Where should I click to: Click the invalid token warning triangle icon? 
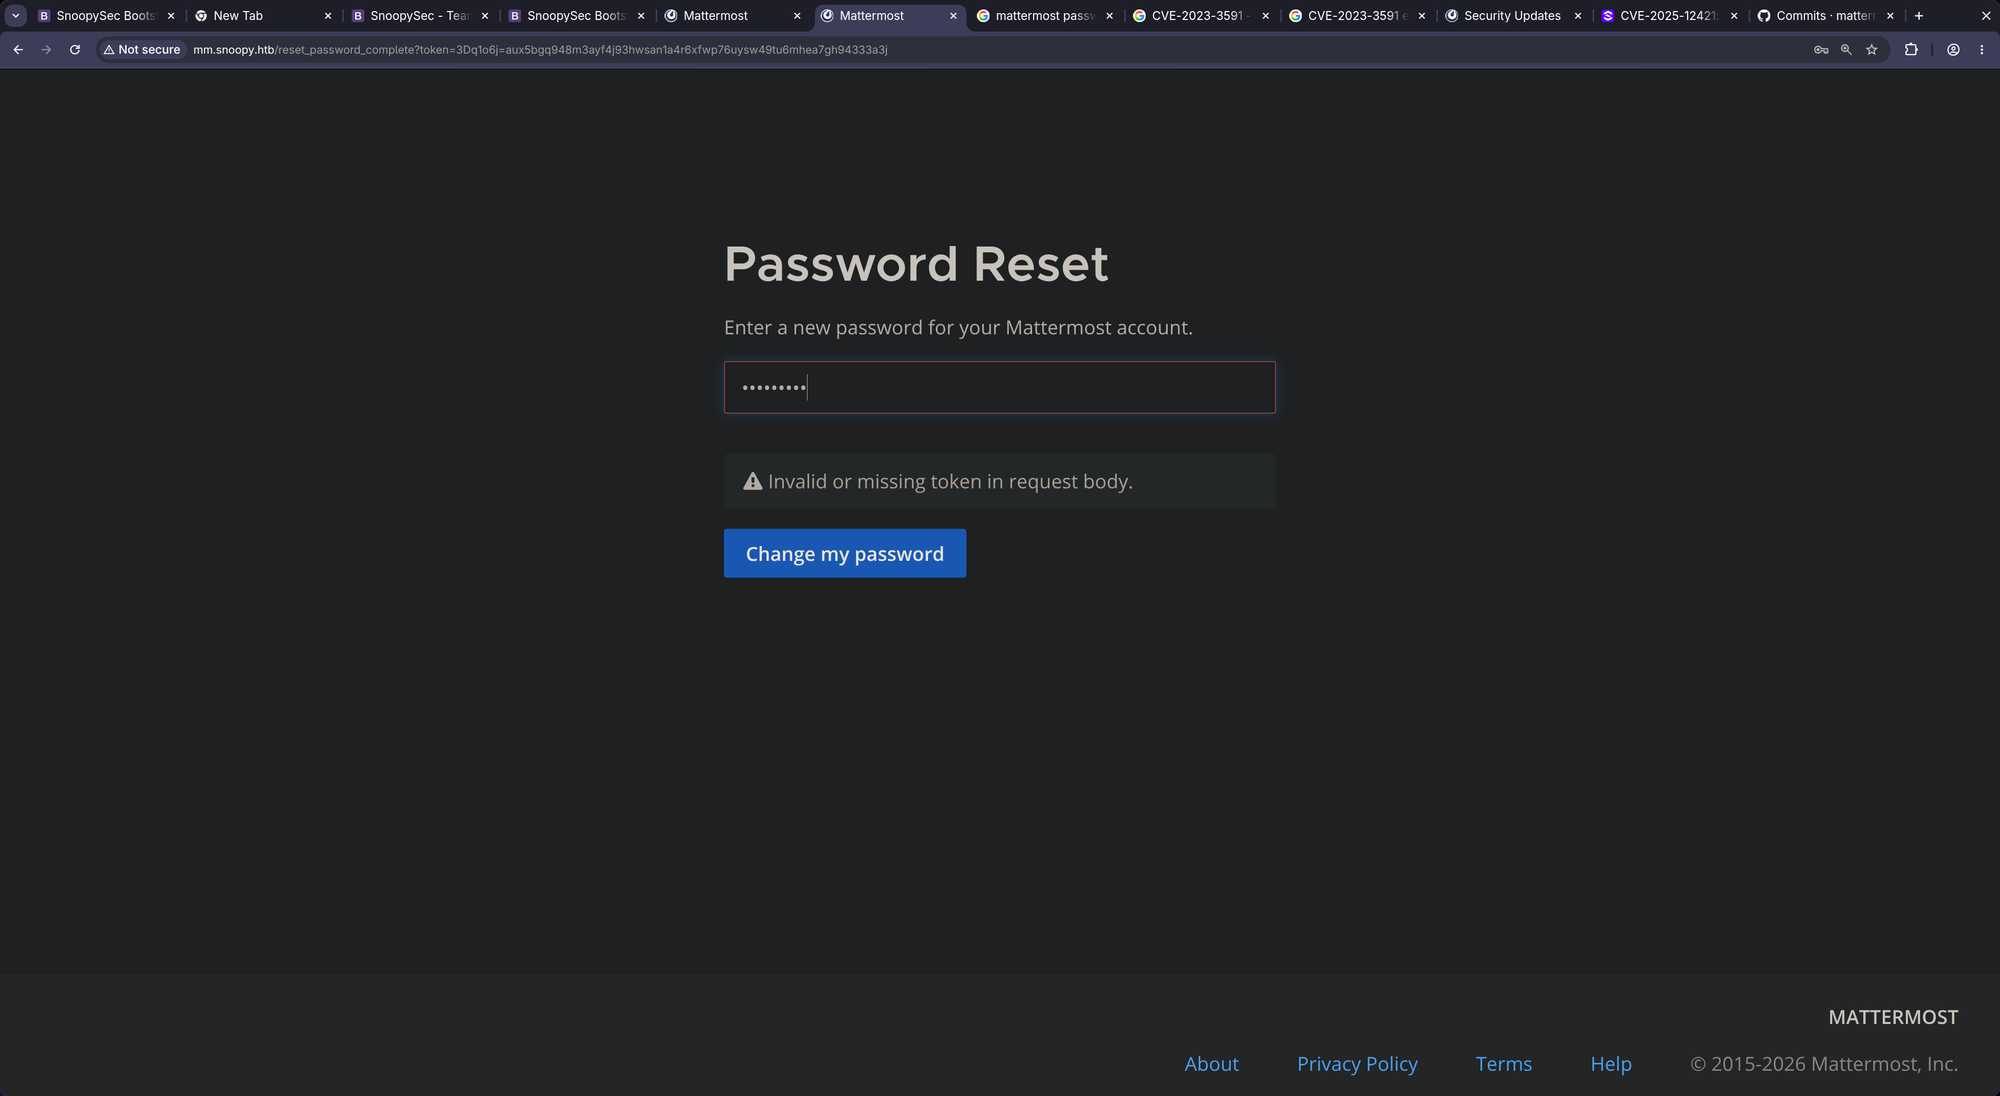[x=753, y=481]
